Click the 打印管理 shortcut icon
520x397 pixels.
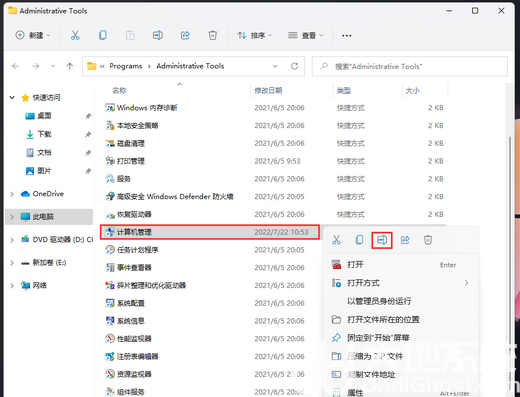pos(110,161)
